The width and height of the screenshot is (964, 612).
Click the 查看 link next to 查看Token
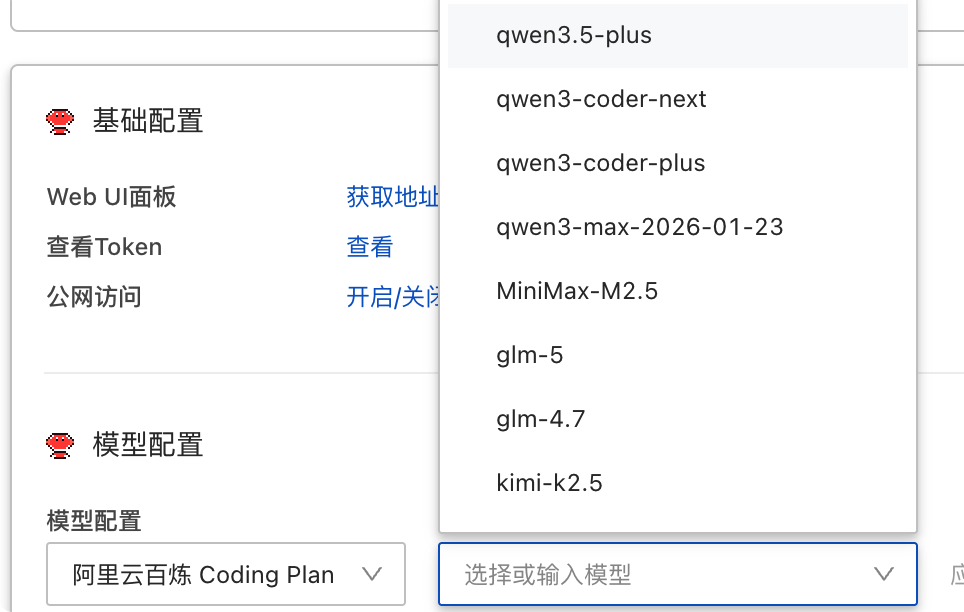point(370,247)
